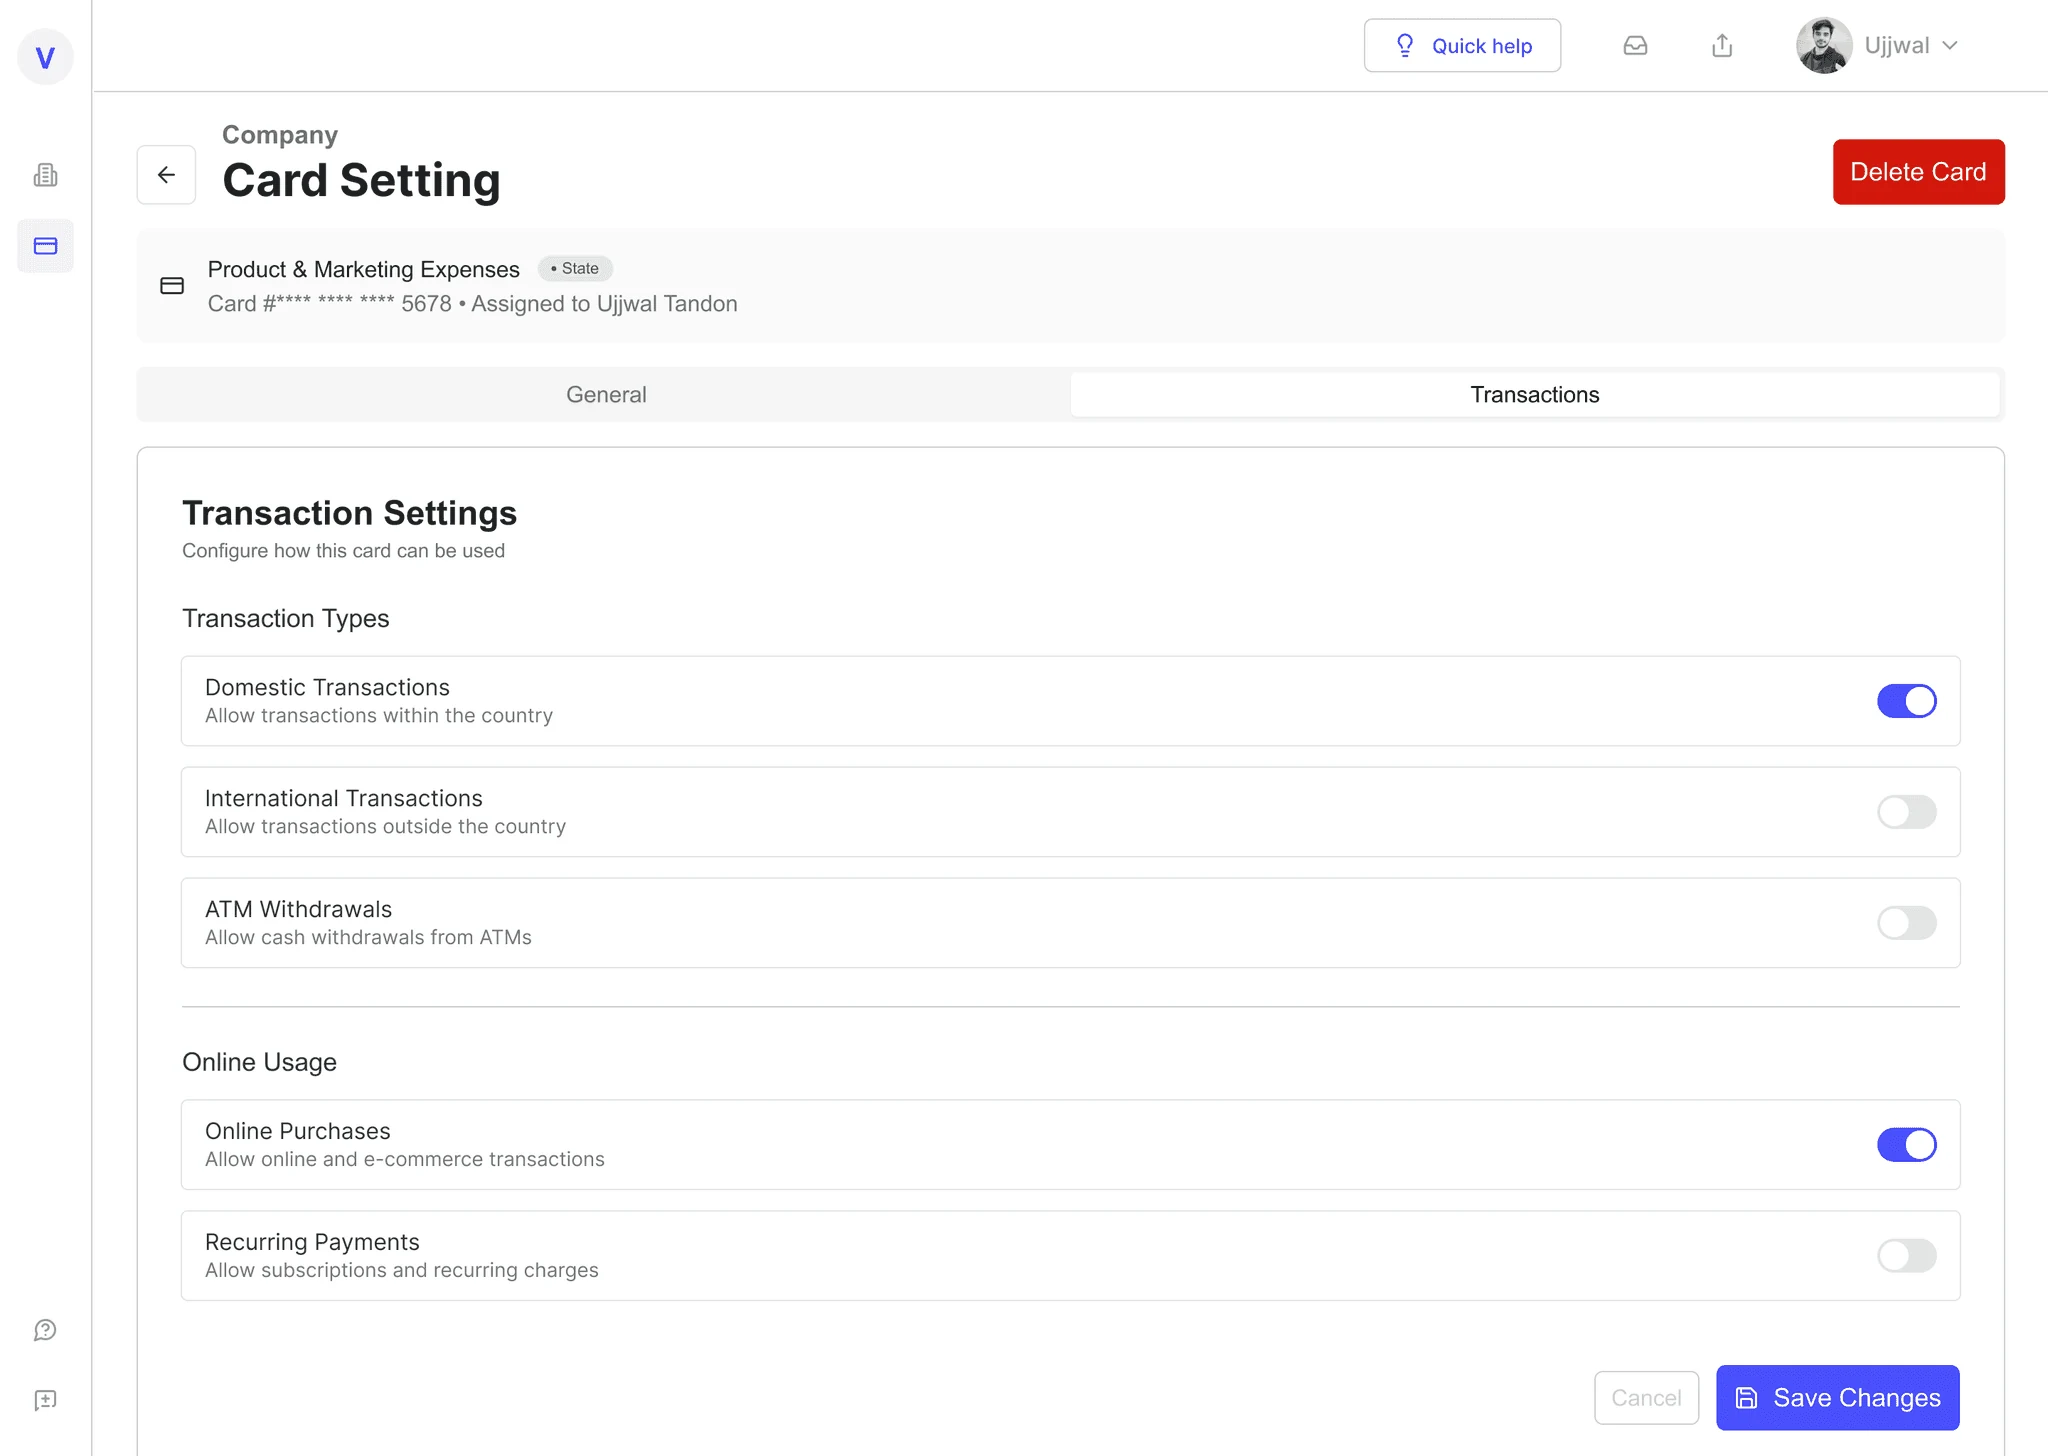Go back using the arrow button
This screenshot has height=1456, width=2048.
pyautogui.click(x=166, y=175)
